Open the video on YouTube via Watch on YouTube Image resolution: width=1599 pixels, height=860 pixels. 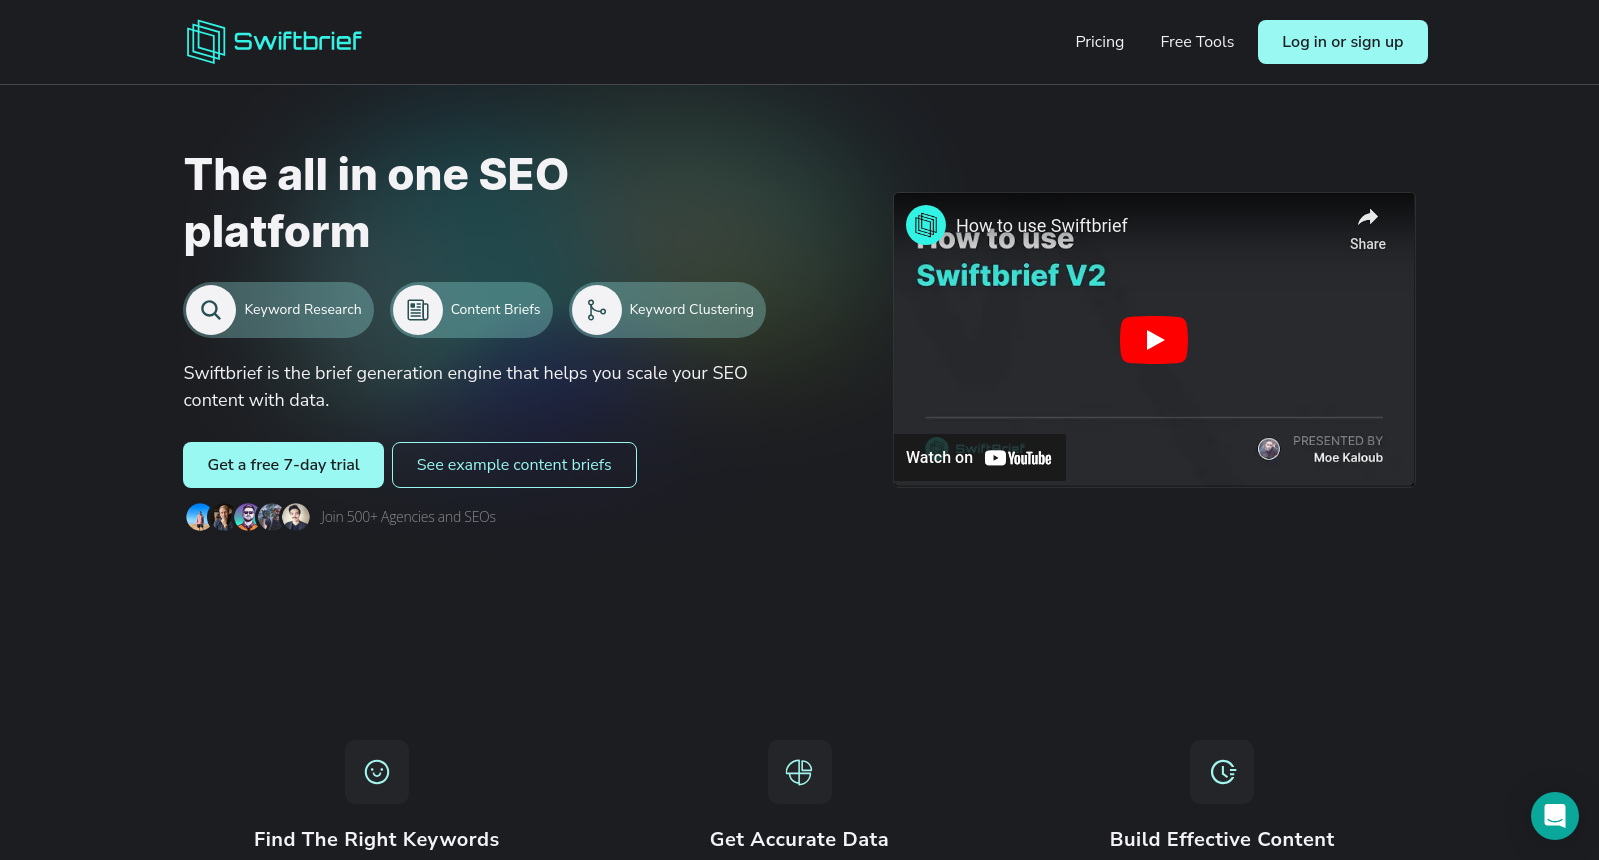979,458
